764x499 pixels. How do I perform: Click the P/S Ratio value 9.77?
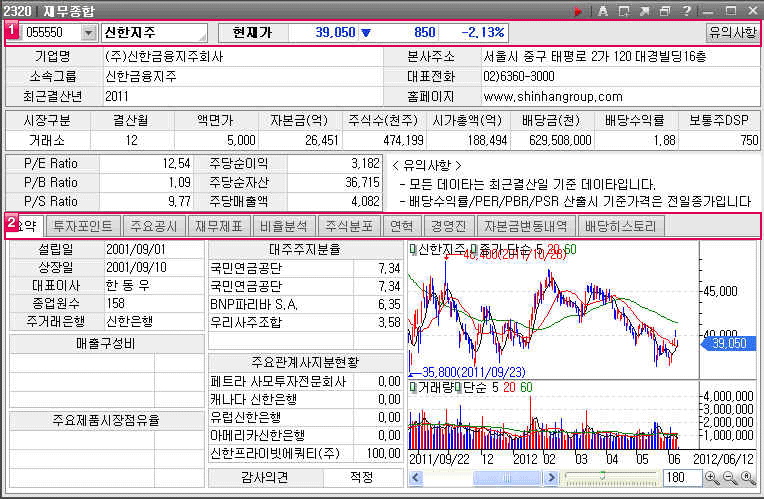pyautogui.click(x=179, y=201)
